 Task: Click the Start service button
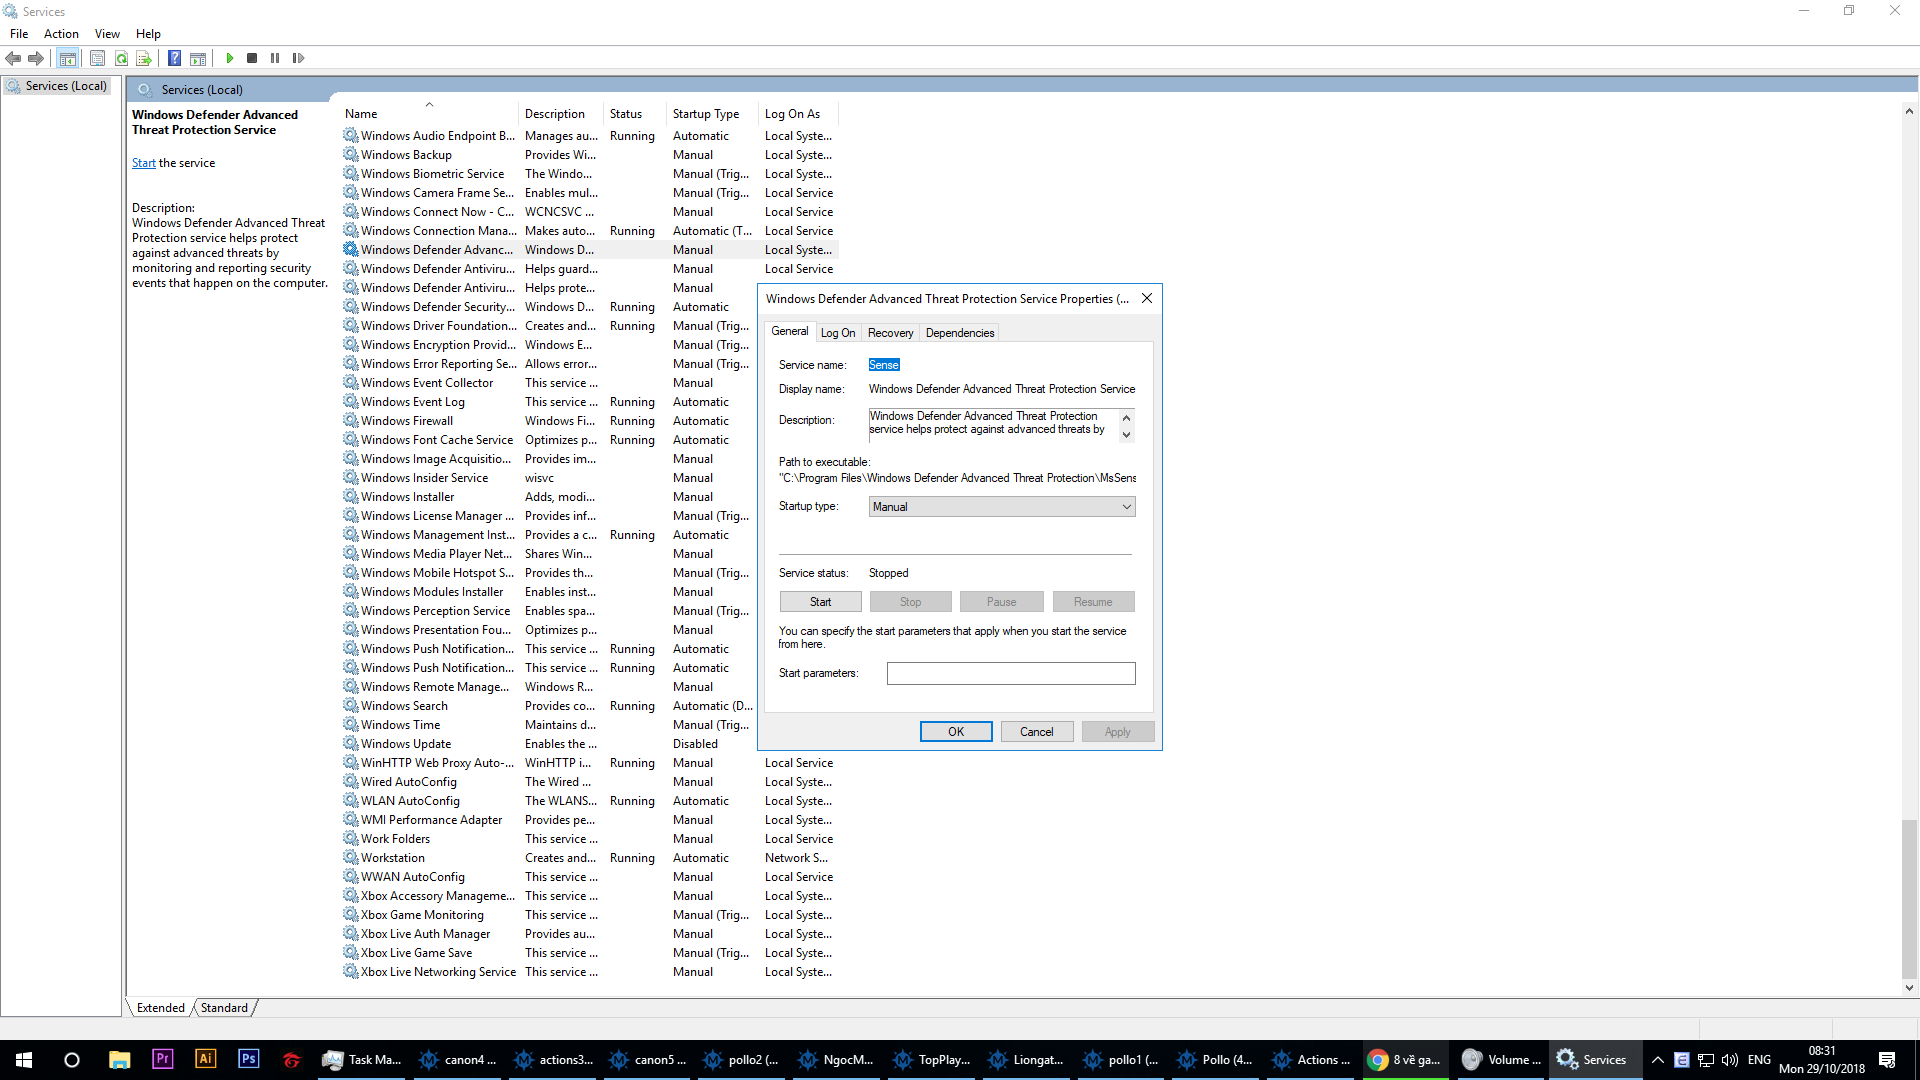click(819, 601)
